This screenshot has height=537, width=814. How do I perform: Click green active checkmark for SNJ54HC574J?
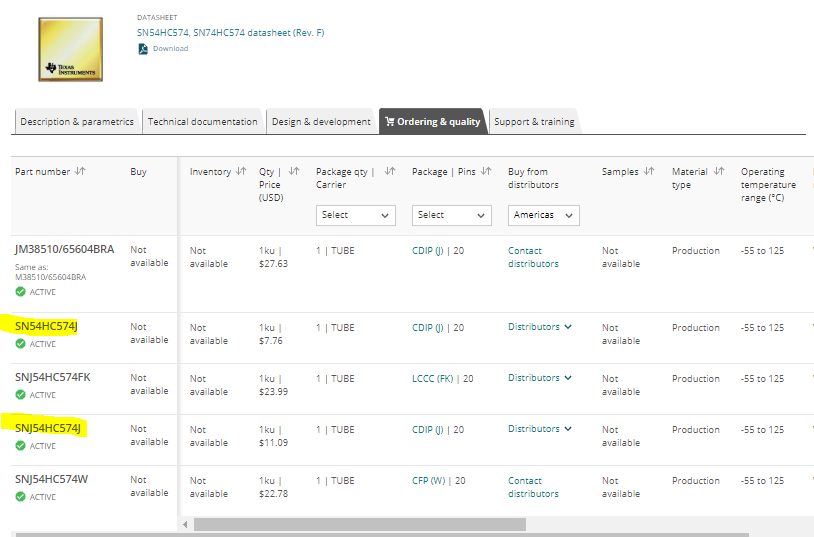tap(20, 446)
